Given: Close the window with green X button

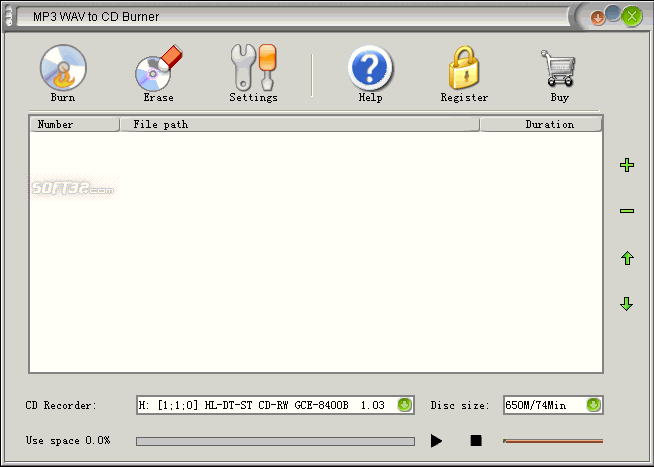Looking at the screenshot, I should click(631, 17).
